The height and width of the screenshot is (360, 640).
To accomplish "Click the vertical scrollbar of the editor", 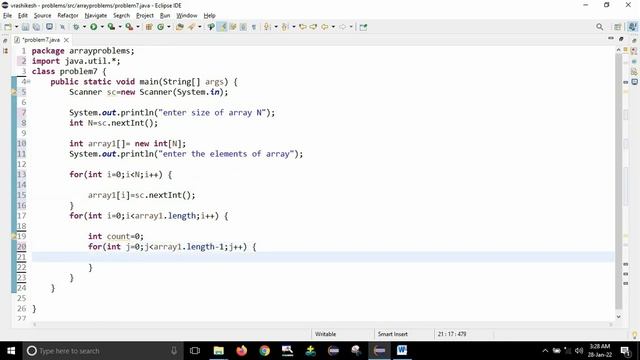I will [x=619, y=182].
